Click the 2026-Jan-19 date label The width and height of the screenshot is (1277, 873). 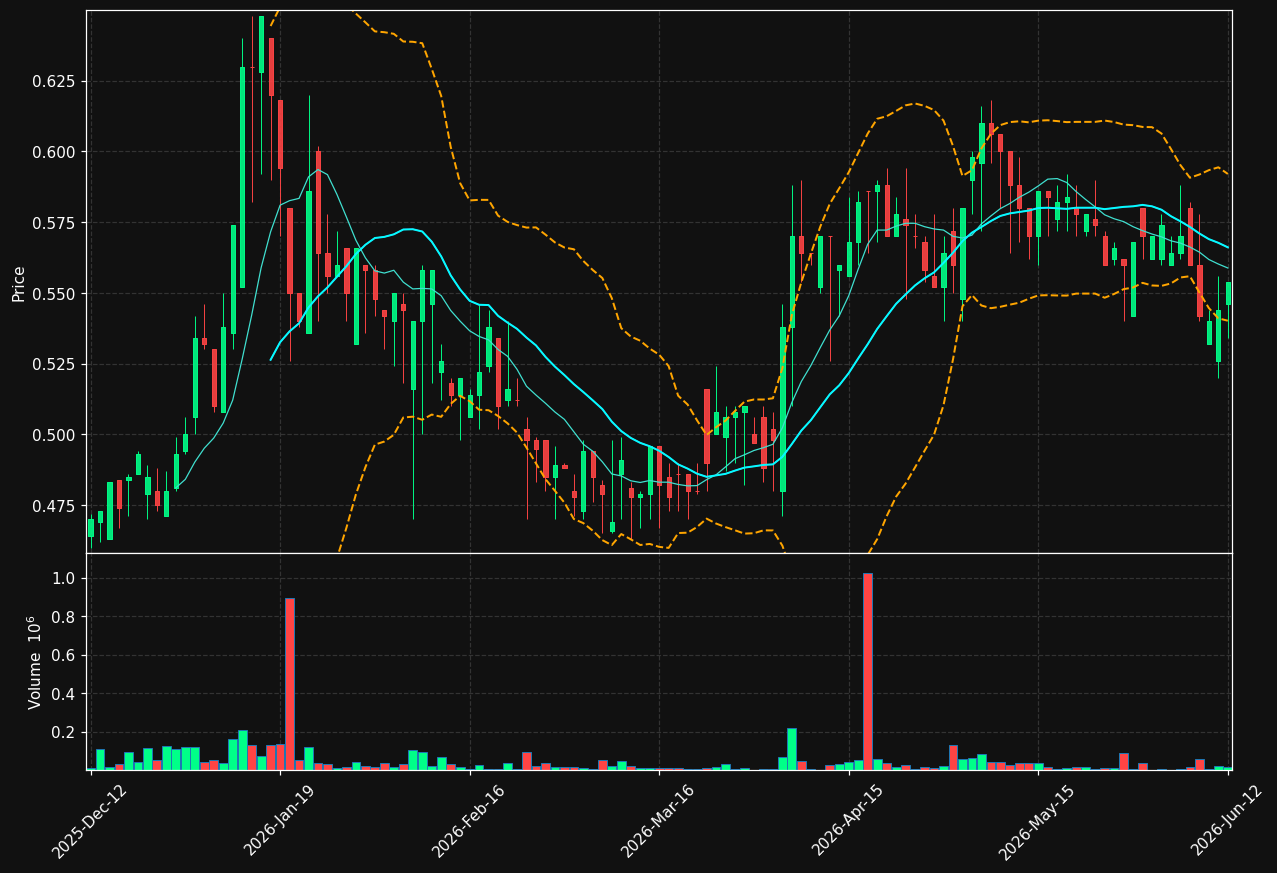click(x=279, y=821)
